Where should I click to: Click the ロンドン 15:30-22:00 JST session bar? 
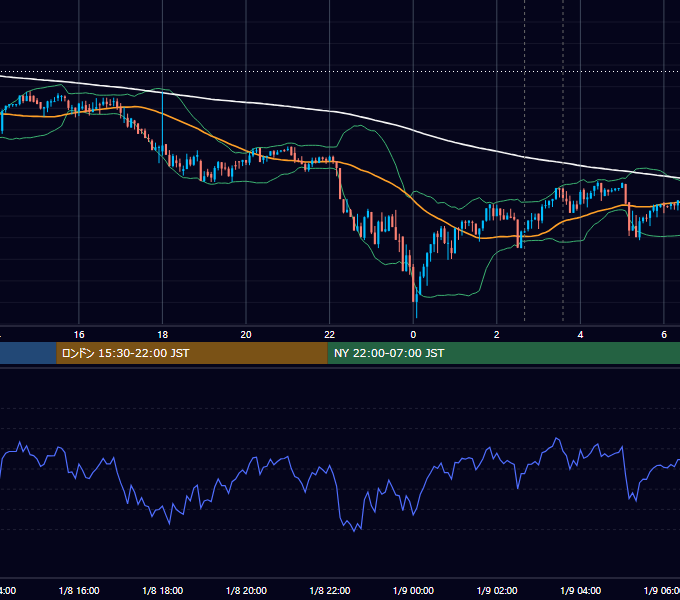(x=192, y=353)
